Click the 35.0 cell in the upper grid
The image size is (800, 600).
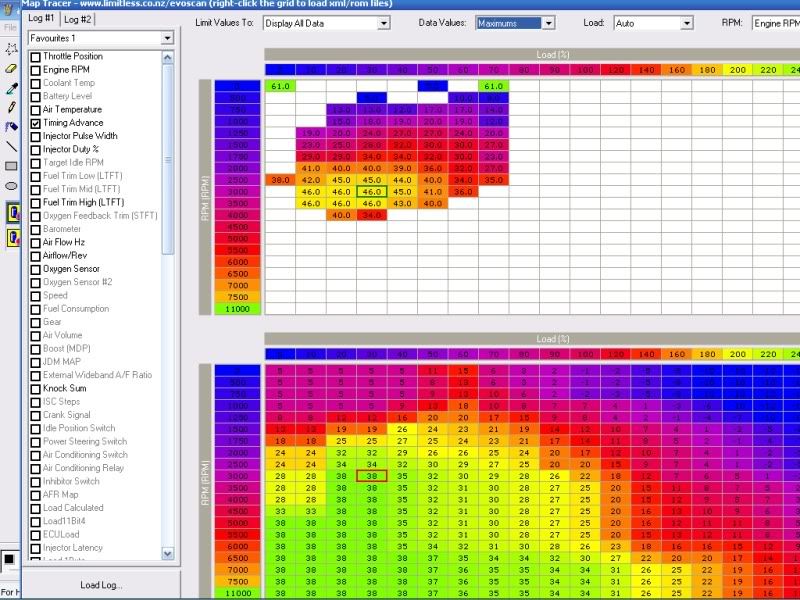coord(493,180)
